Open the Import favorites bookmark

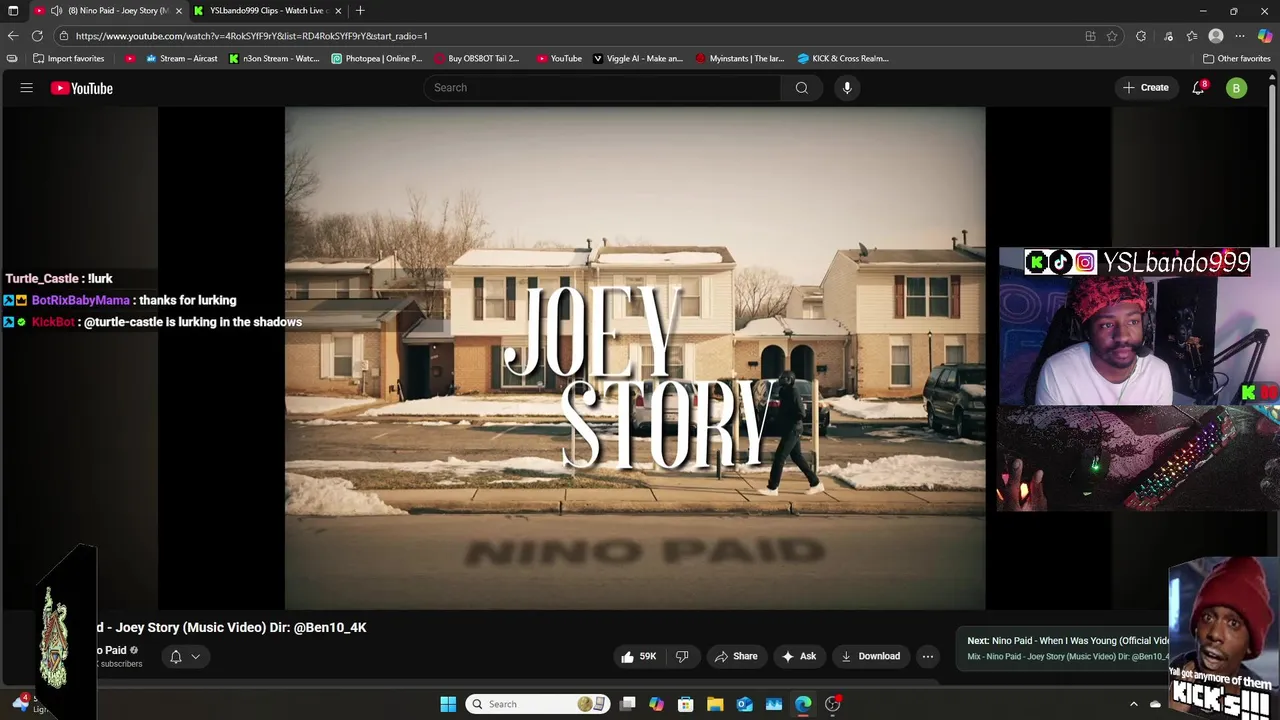[69, 58]
